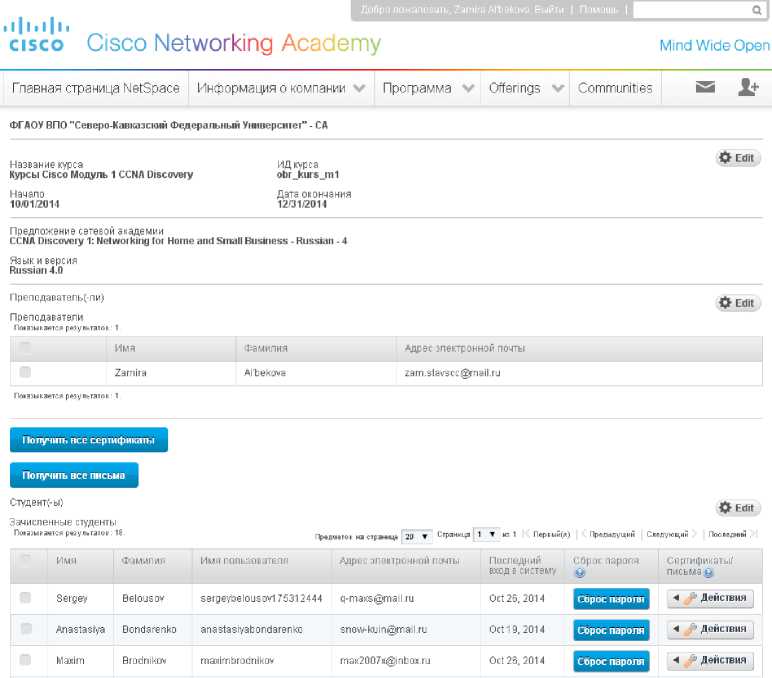Click Выйти logout link

(x=548, y=9)
